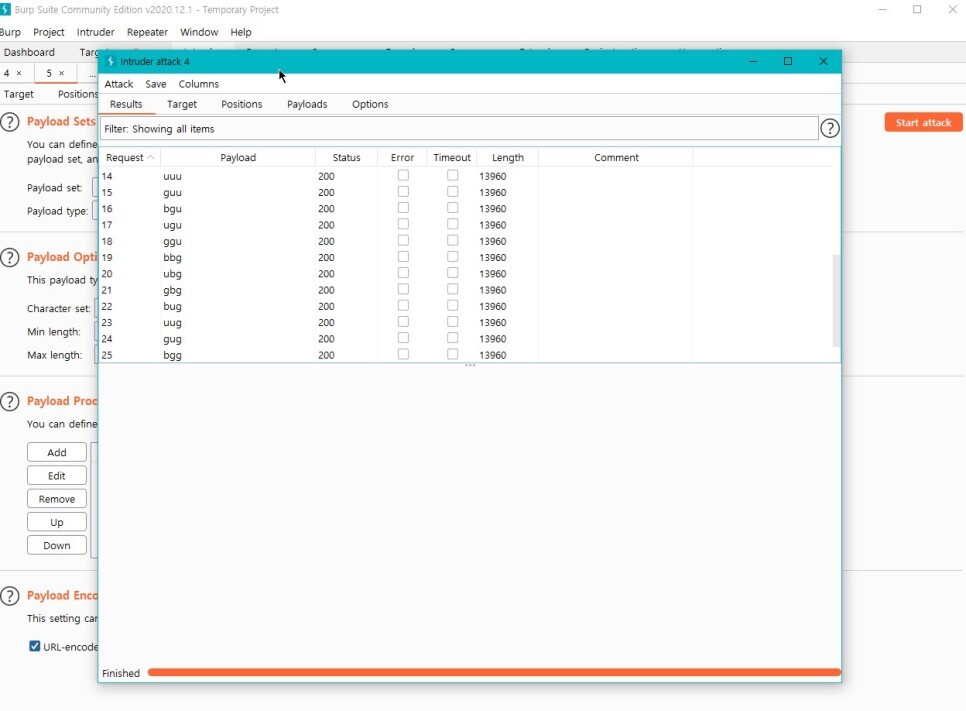966x711 pixels.
Task: Sort results by Timeout column
Action: [x=452, y=157]
